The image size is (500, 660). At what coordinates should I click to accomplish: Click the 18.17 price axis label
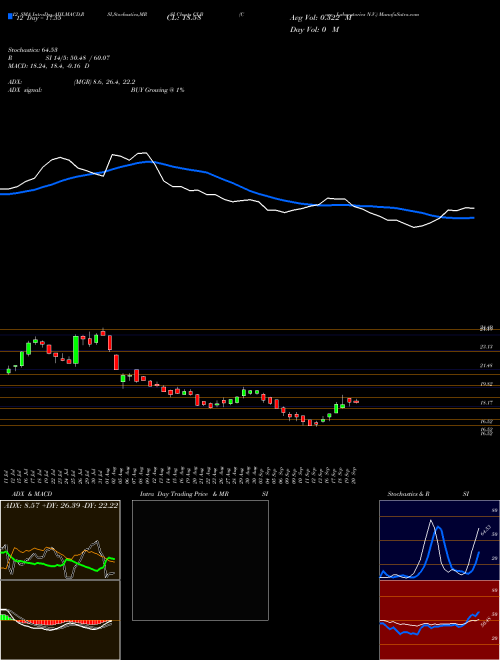[x=487, y=403]
